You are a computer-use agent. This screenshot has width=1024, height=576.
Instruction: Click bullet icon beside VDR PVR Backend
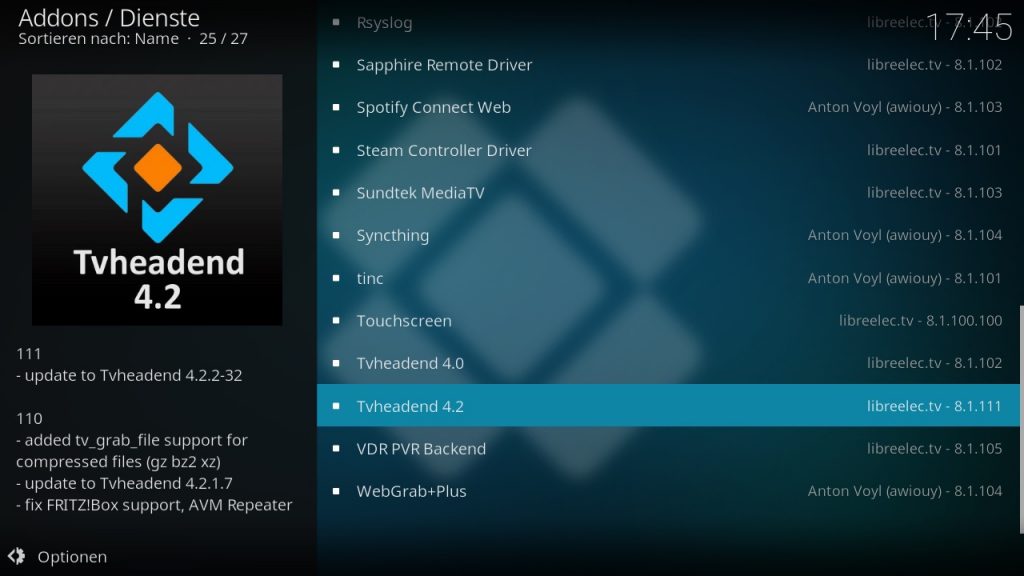point(336,449)
